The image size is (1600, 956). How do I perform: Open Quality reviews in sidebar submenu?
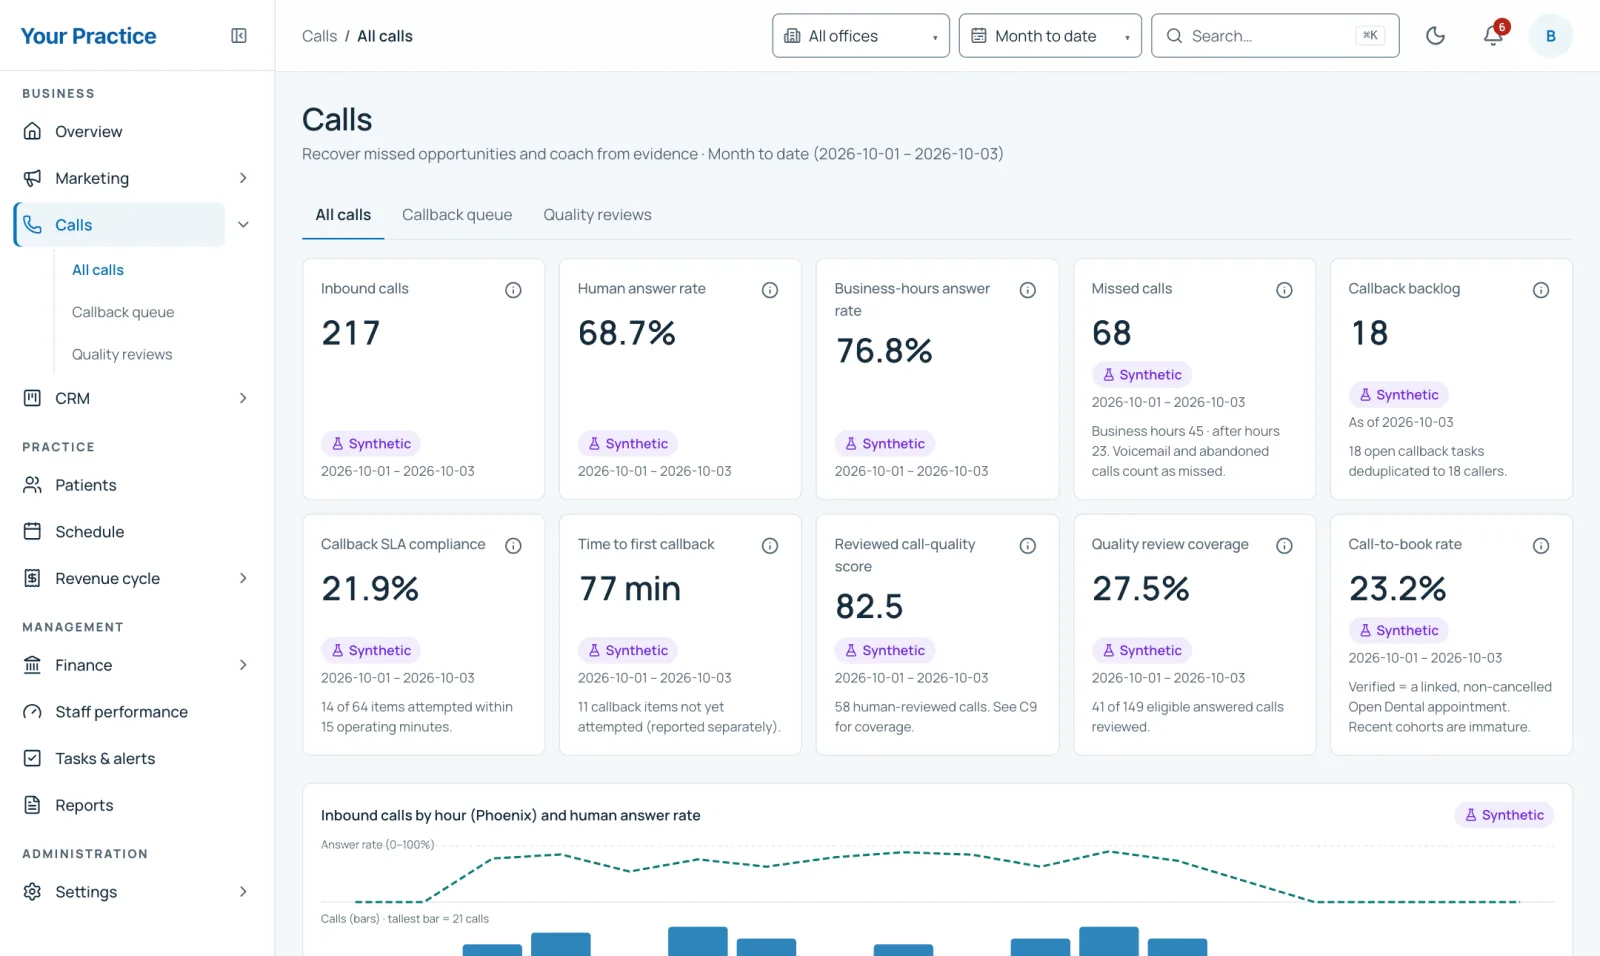click(122, 354)
